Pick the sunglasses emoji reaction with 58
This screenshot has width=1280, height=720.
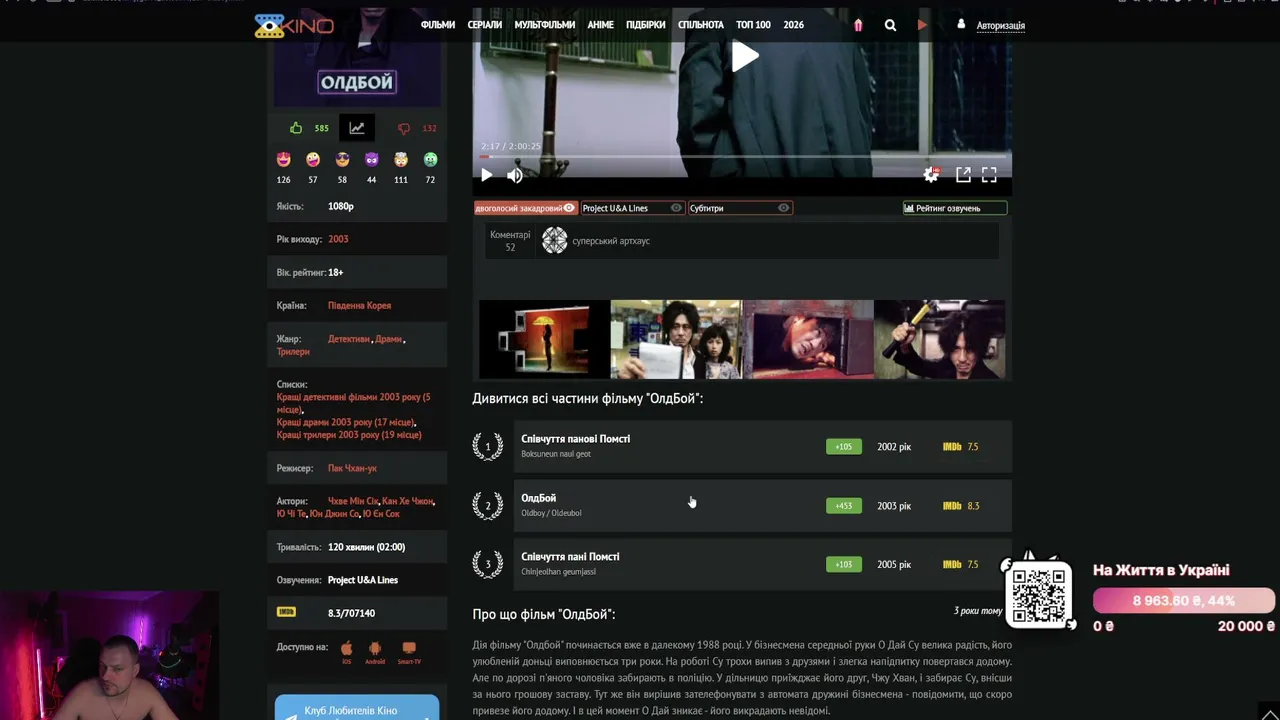click(342, 159)
